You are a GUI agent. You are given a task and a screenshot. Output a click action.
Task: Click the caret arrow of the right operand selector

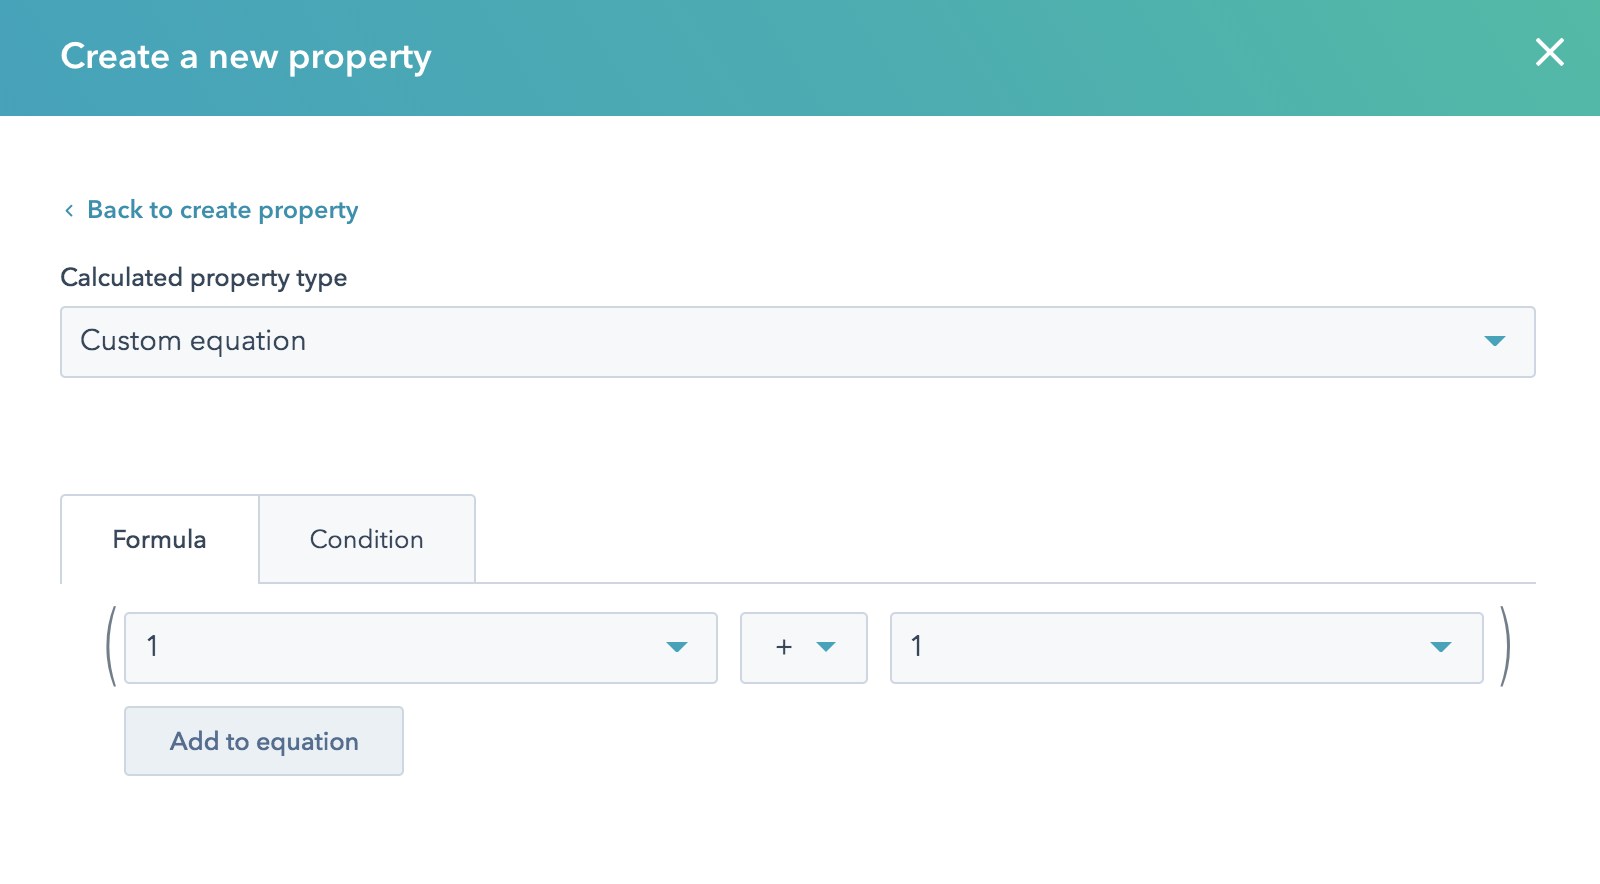[1440, 648]
